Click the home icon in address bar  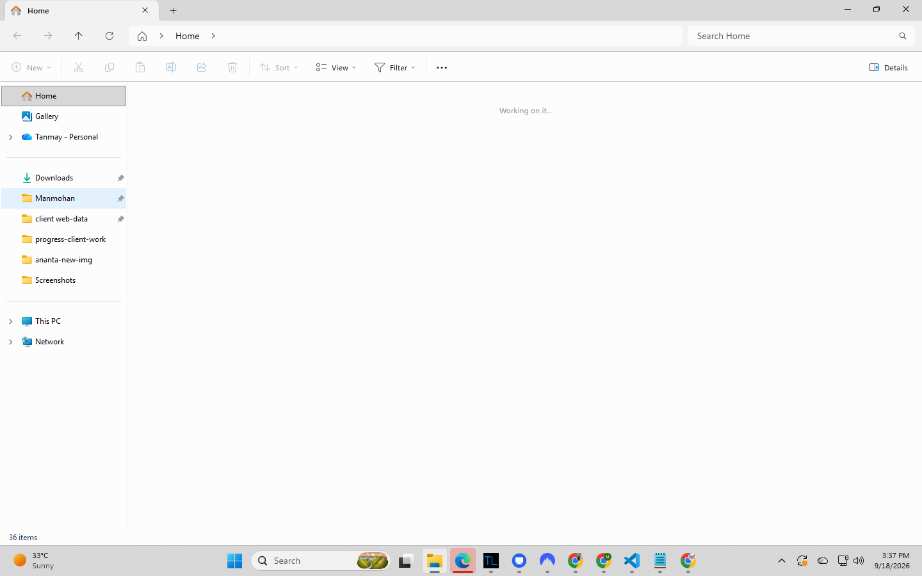142,36
